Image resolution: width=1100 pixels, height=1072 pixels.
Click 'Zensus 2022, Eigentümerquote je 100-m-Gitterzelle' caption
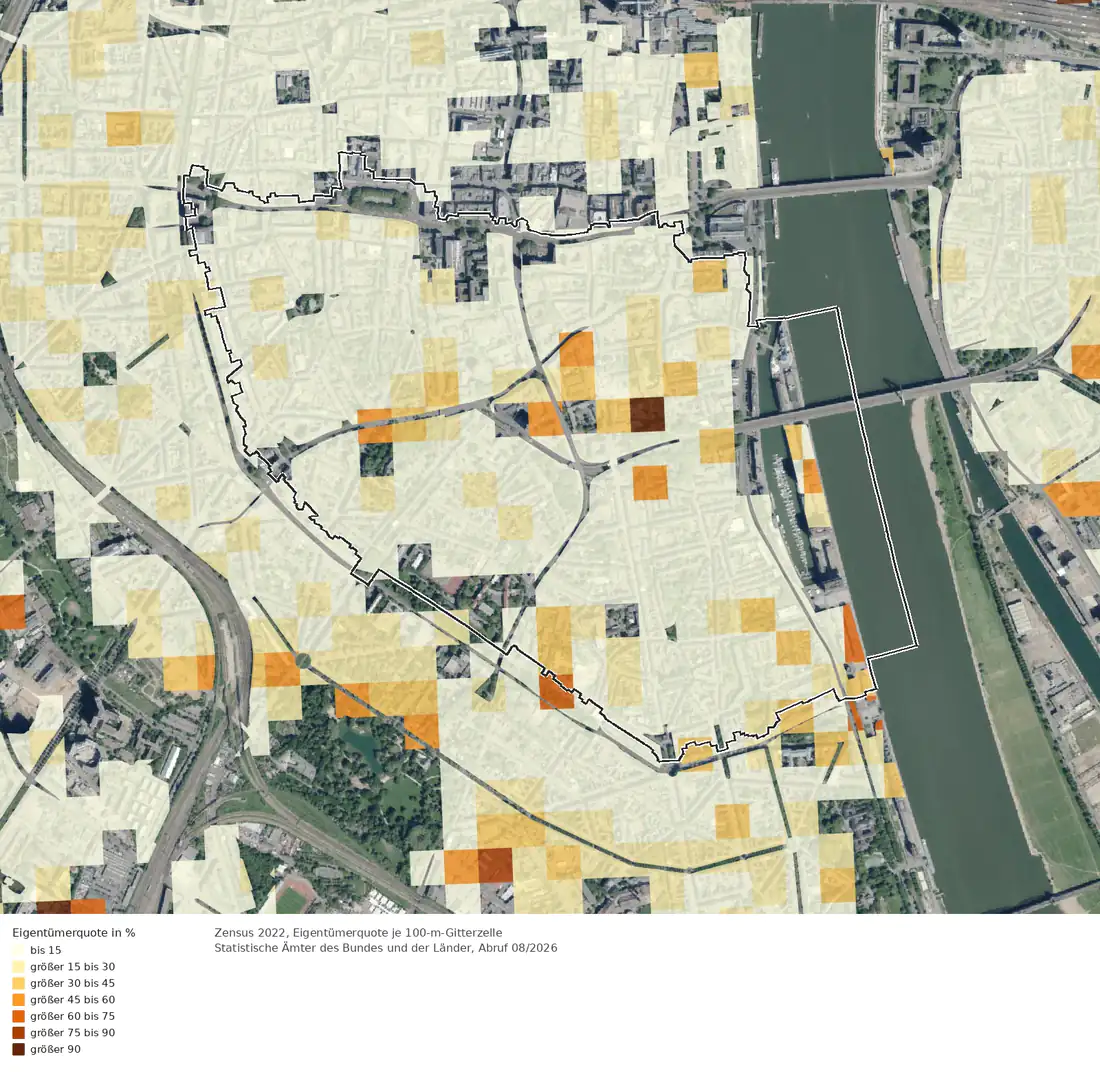click(x=358, y=932)
